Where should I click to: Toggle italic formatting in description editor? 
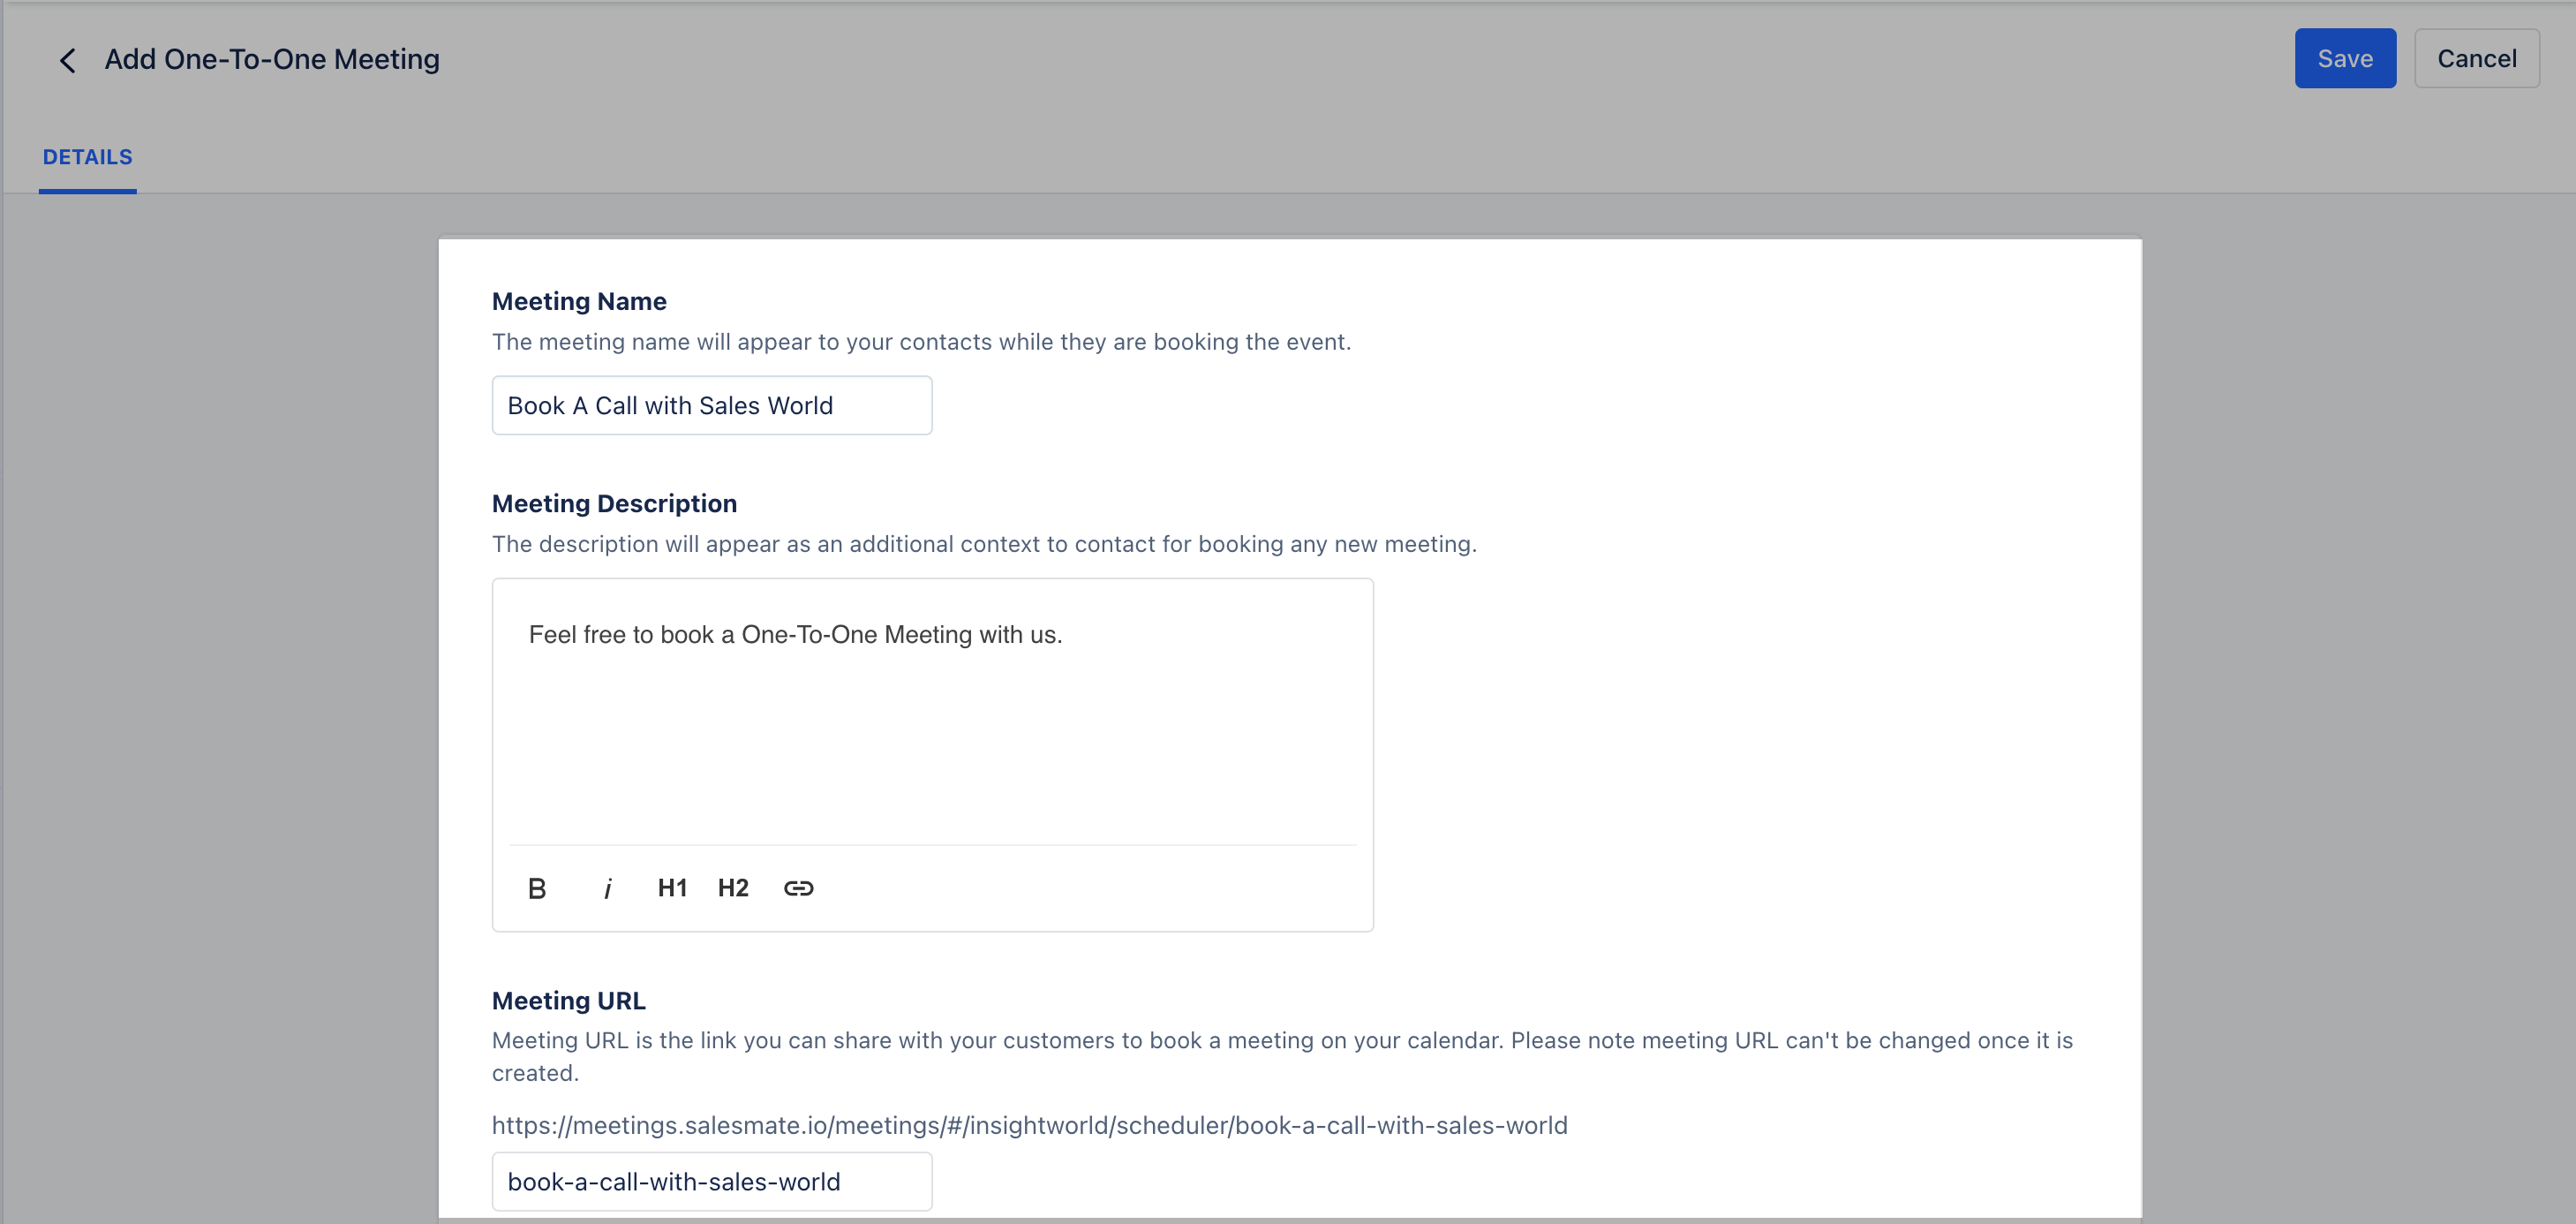607,888
